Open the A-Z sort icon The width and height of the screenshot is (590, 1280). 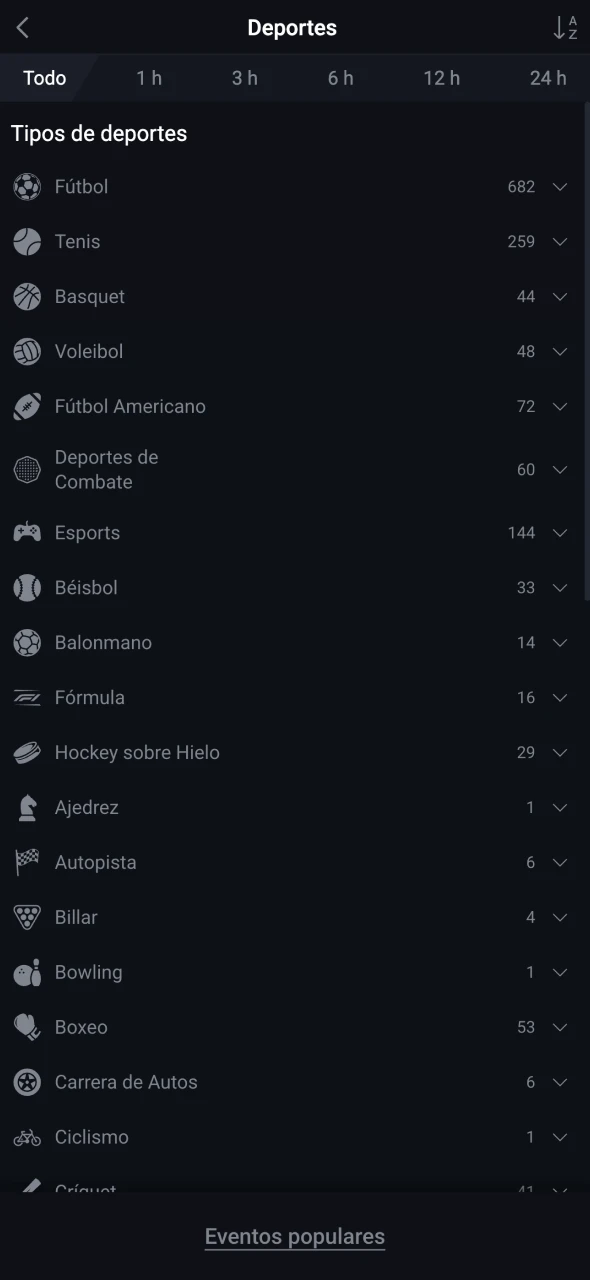[565, 28]
